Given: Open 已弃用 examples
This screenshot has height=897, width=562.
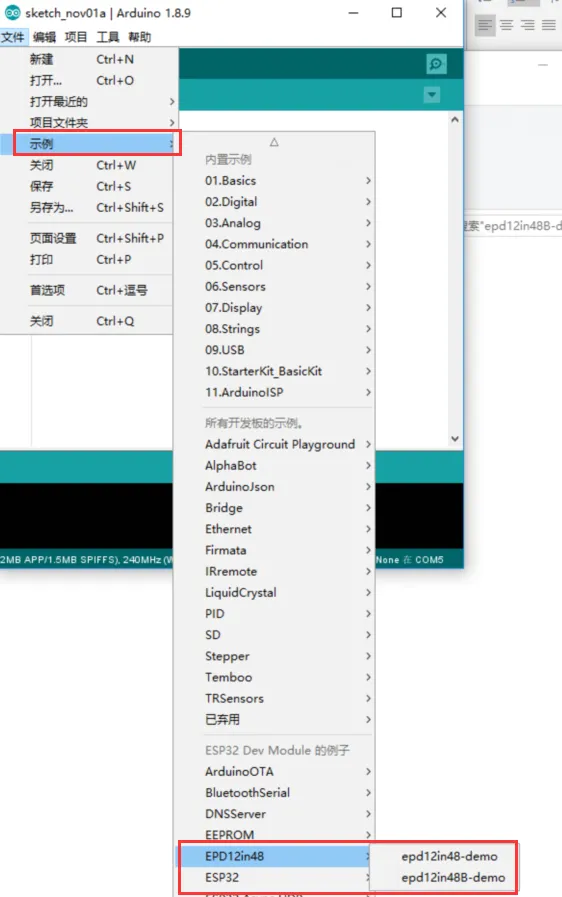Looking at the screenshot, I should [274, 719].
